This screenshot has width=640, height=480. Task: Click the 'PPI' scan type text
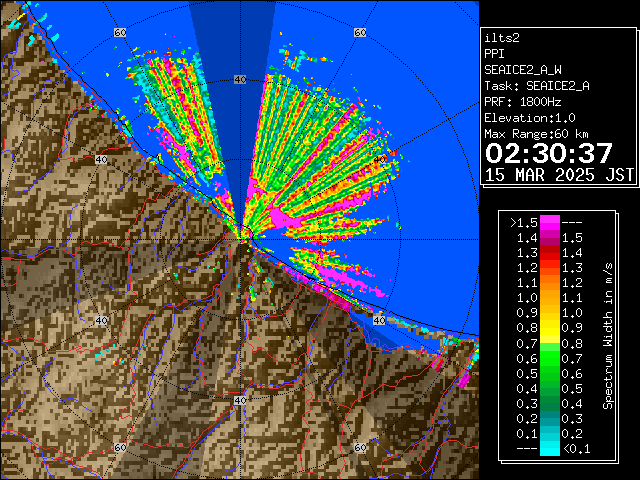[494, 54]
